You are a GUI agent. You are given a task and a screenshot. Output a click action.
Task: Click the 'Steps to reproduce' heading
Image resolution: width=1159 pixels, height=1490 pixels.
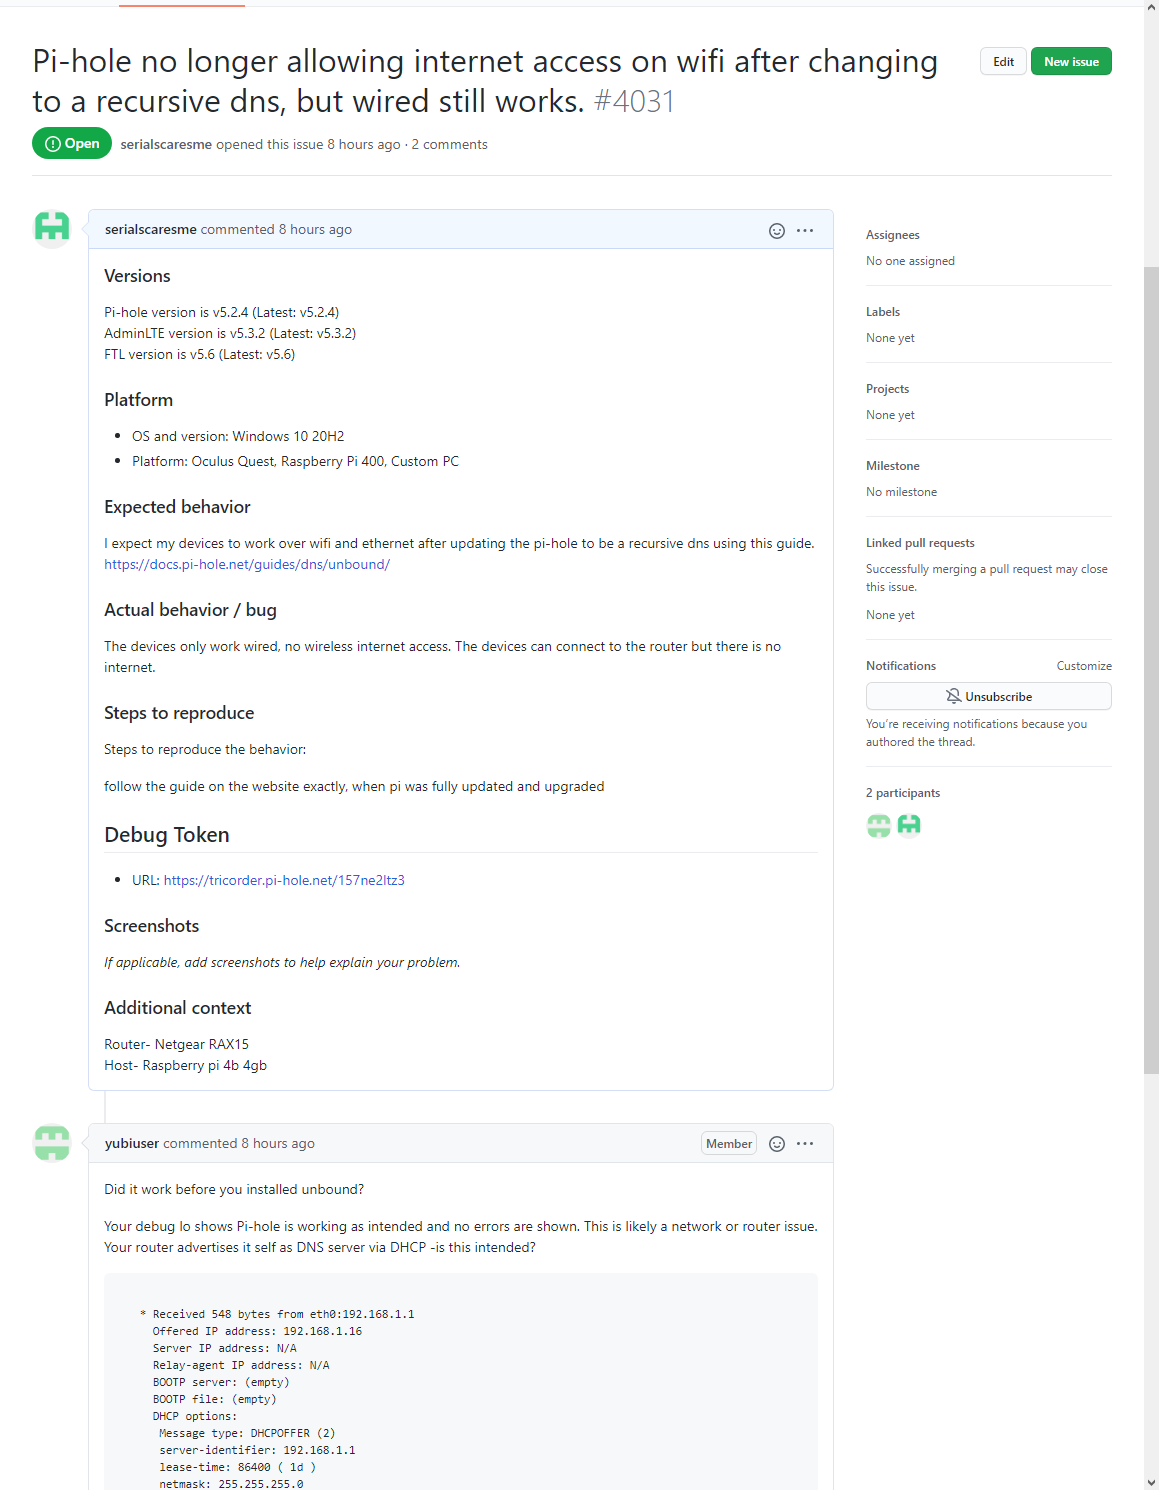pyautogui.click(x=179, y=713)
